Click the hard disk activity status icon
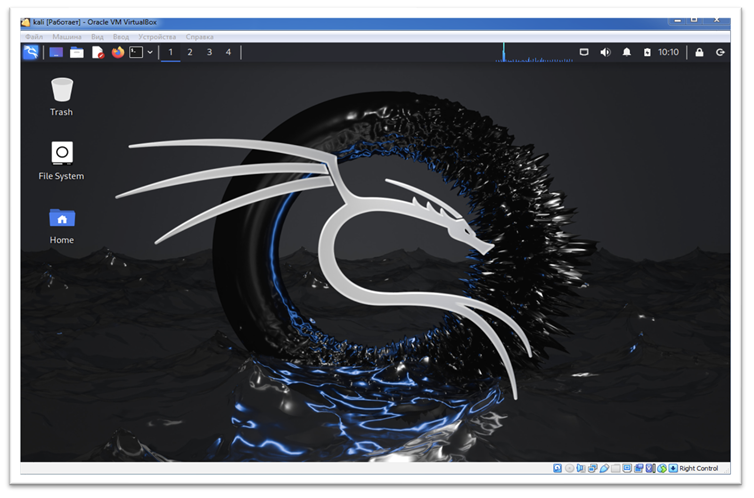The width and height of the screenshot is (754, 498). (x=557, y=468)
